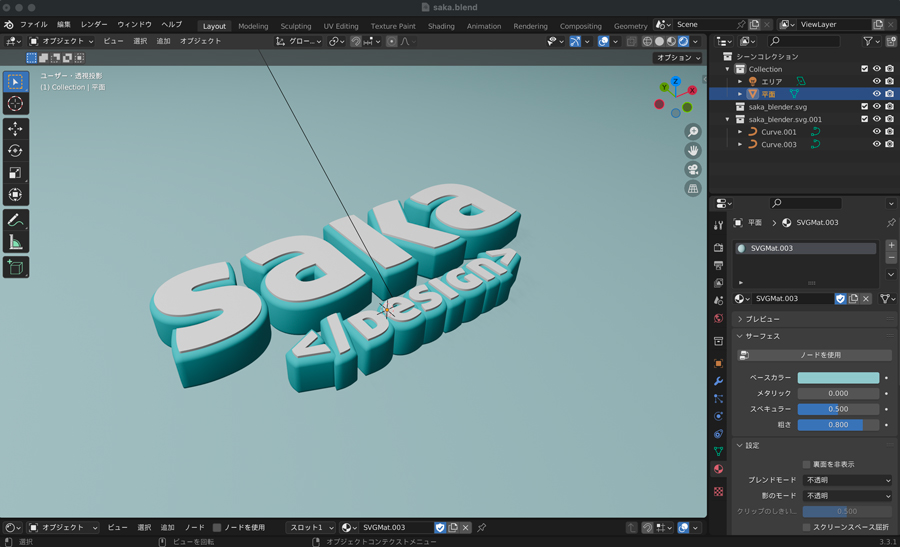Screen dimensions: 900x547
Task: Select the Rotate tool
Action: 15,151
